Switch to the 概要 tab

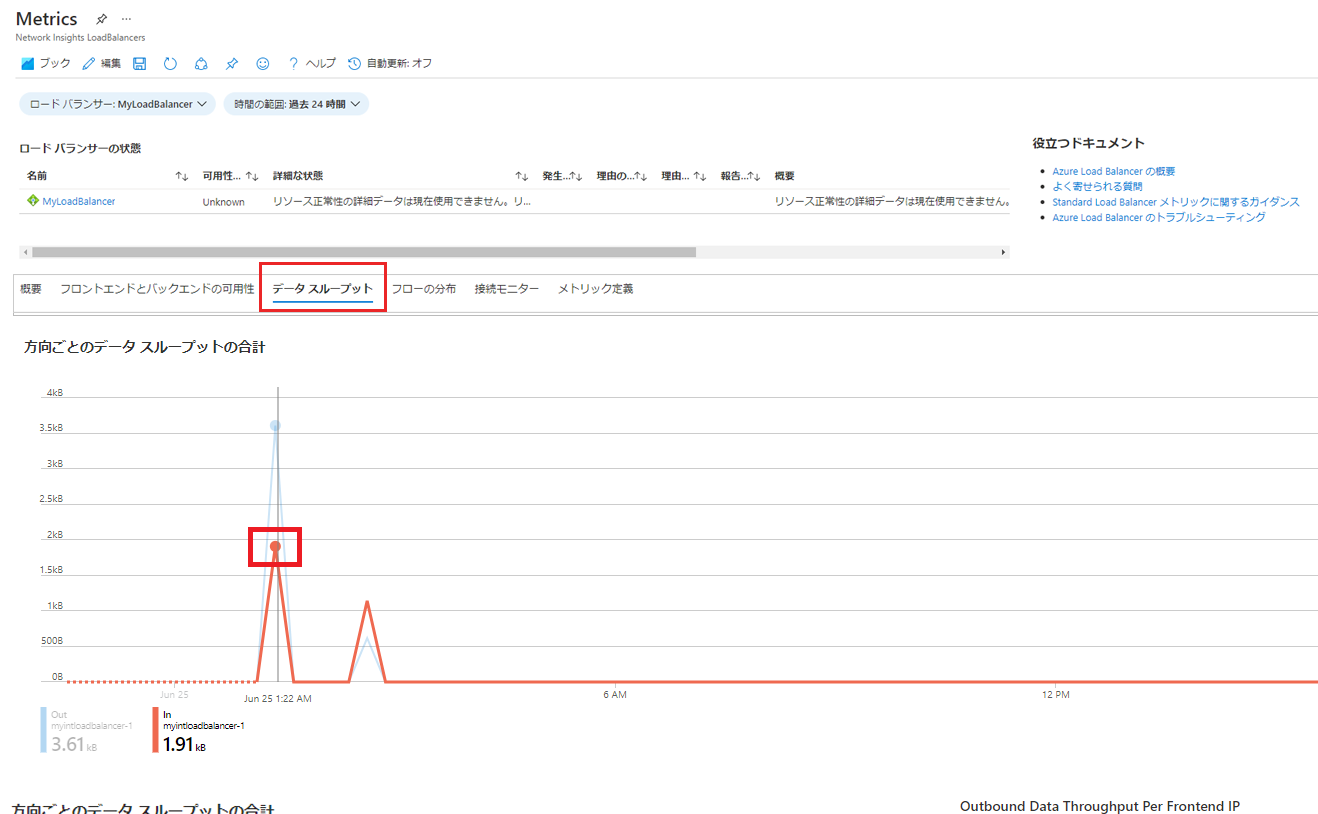pyautogui.click(x=31, y=289)
